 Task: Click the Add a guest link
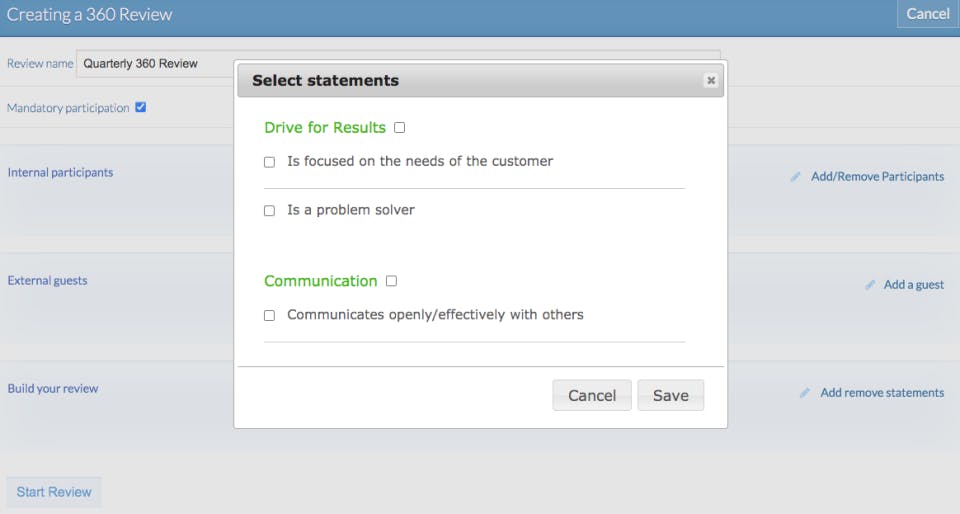point(913,285)
